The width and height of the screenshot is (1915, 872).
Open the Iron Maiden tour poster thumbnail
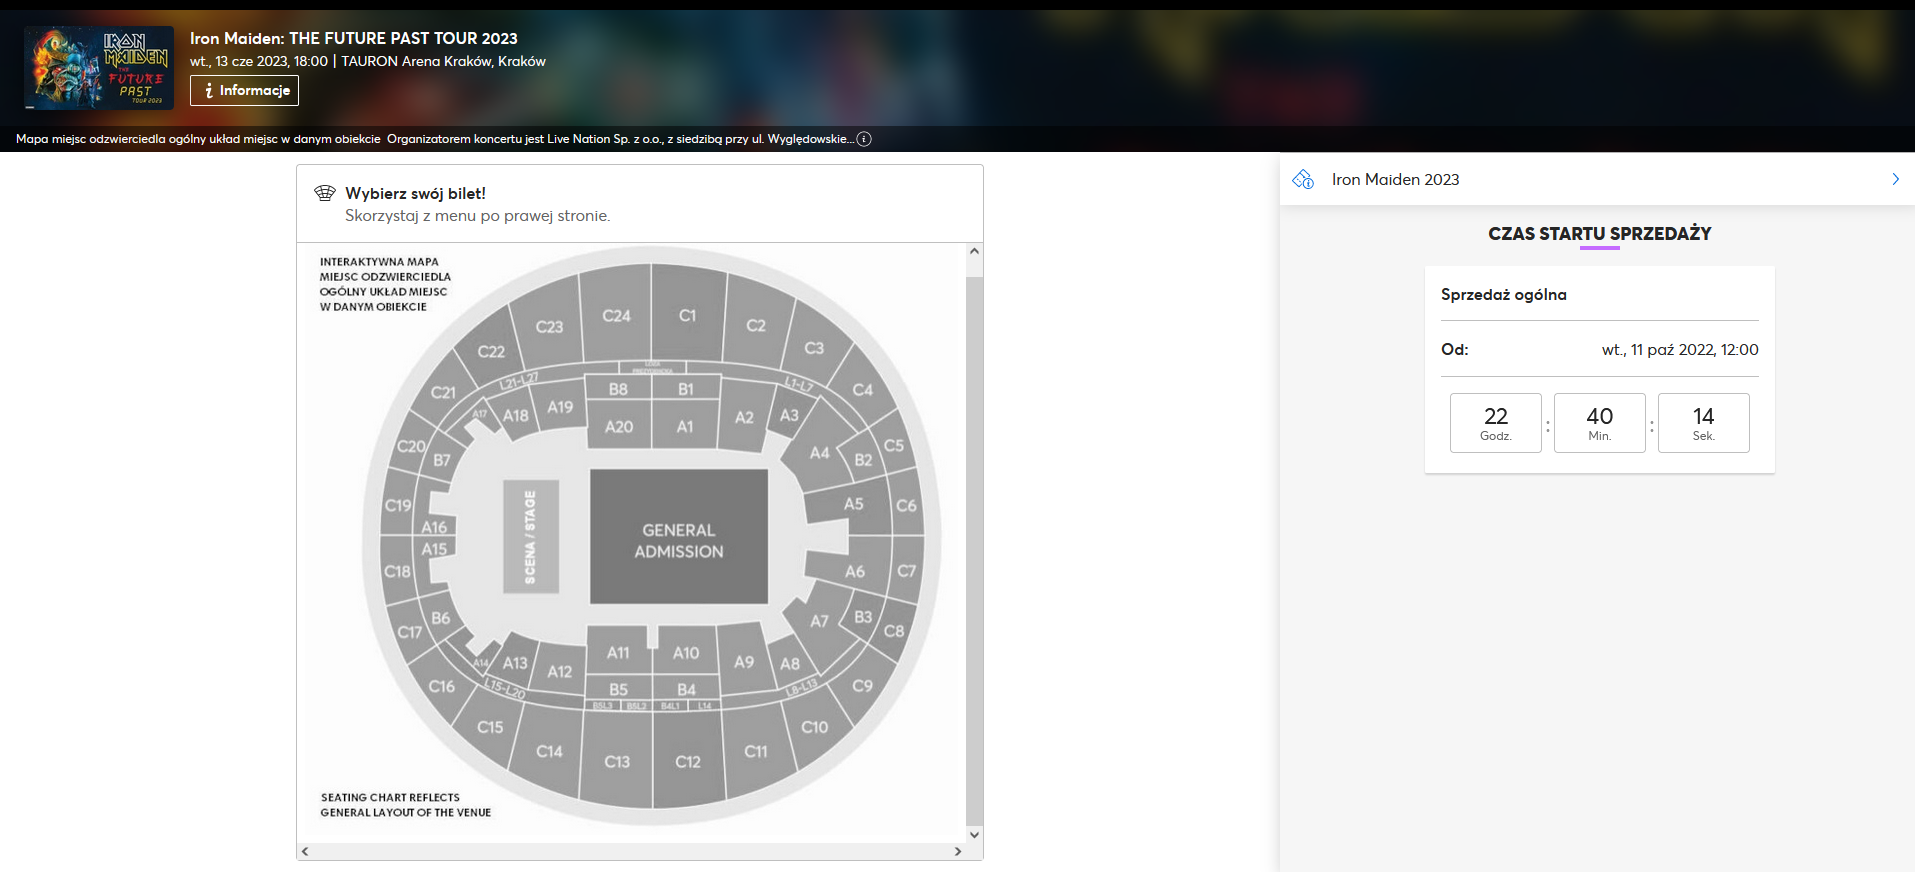click(99, 68)
